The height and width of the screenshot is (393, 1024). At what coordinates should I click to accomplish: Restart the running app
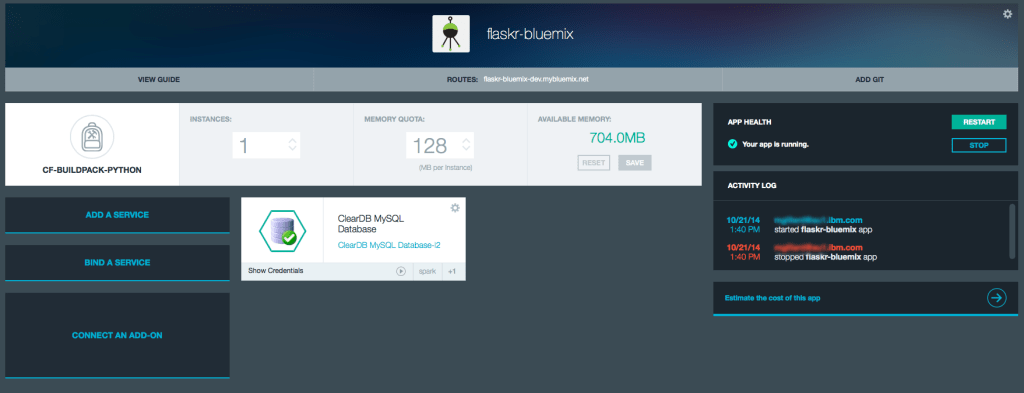point(979,122)
